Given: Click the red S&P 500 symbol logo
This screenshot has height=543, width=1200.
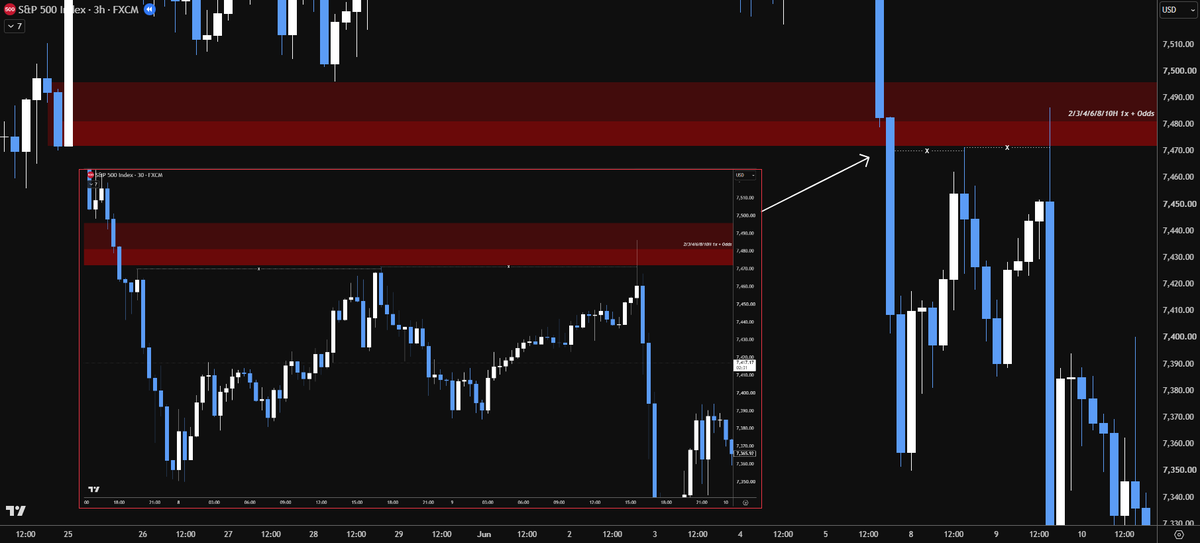Looking at the screenshot, I should tap(9, 9).
